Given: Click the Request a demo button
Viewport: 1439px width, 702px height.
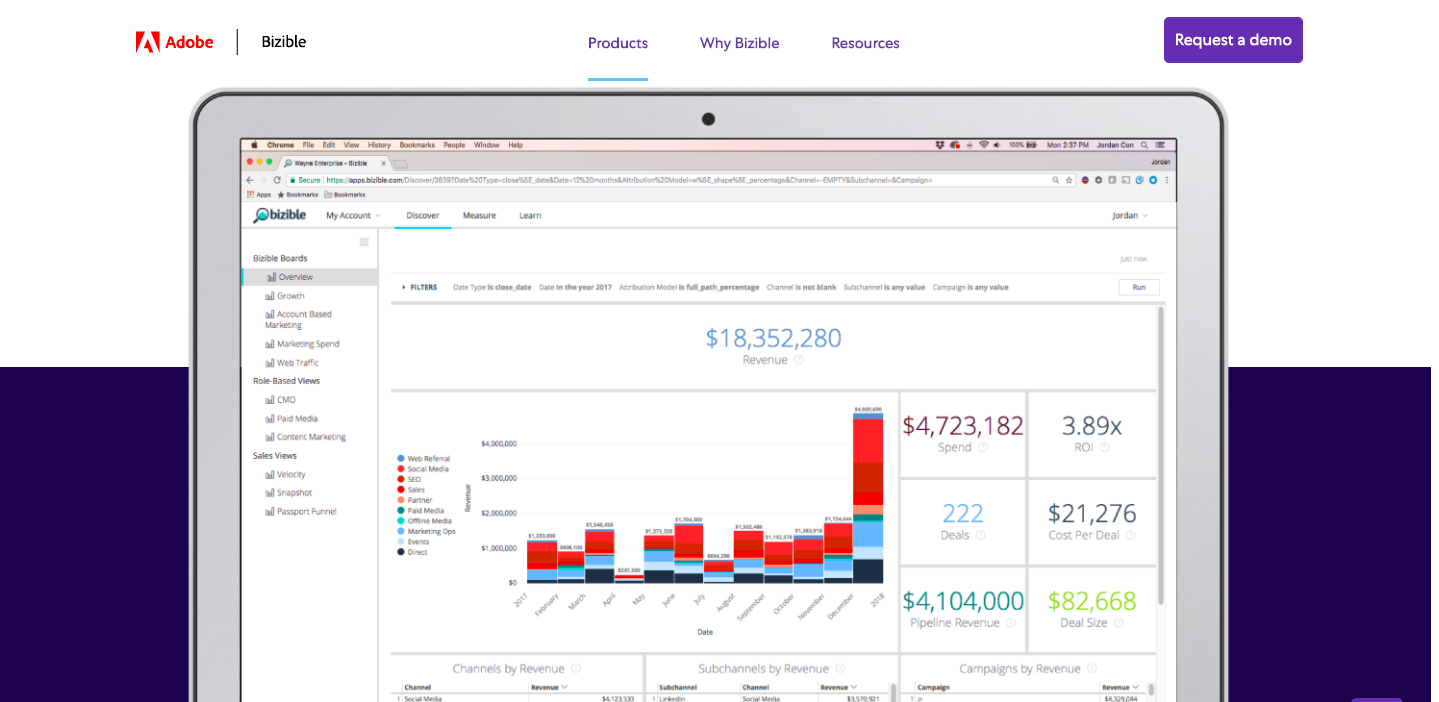Looking at the screenshot, I should tap(1233, 40).
